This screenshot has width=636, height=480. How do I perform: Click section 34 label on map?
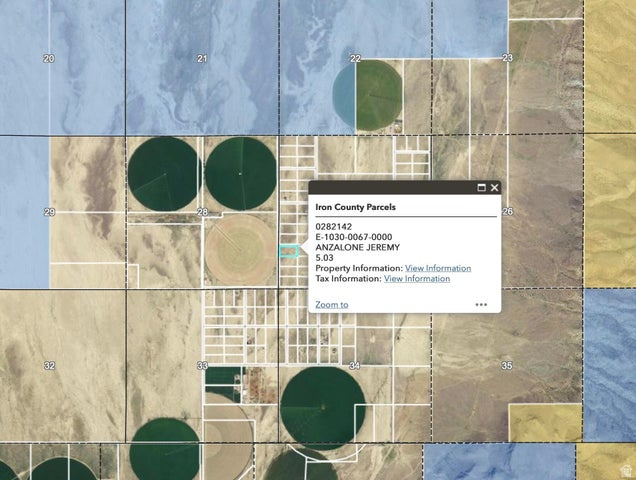pos(354,366)
